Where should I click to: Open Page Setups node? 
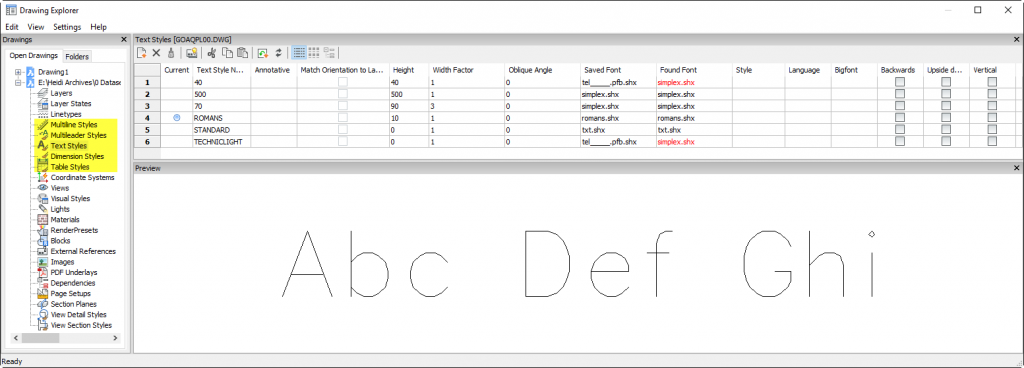pyautogui.click(x=71, y=294)
